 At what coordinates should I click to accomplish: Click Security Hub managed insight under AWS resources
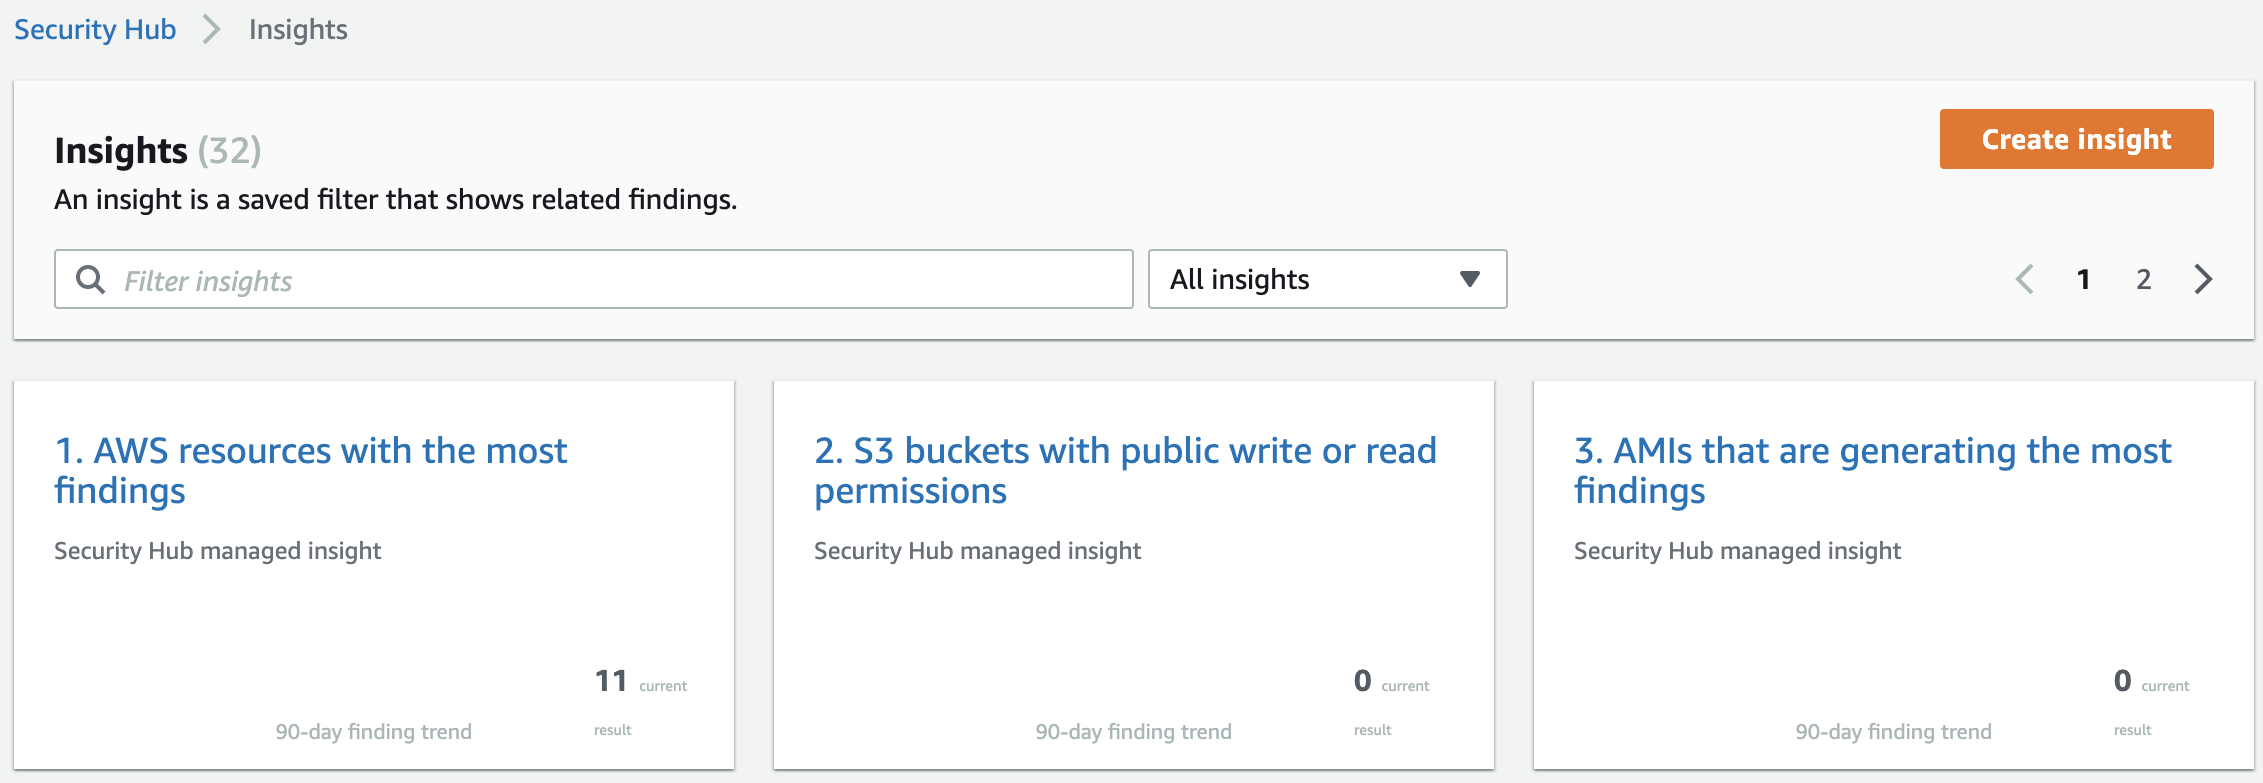coord(217,551)
